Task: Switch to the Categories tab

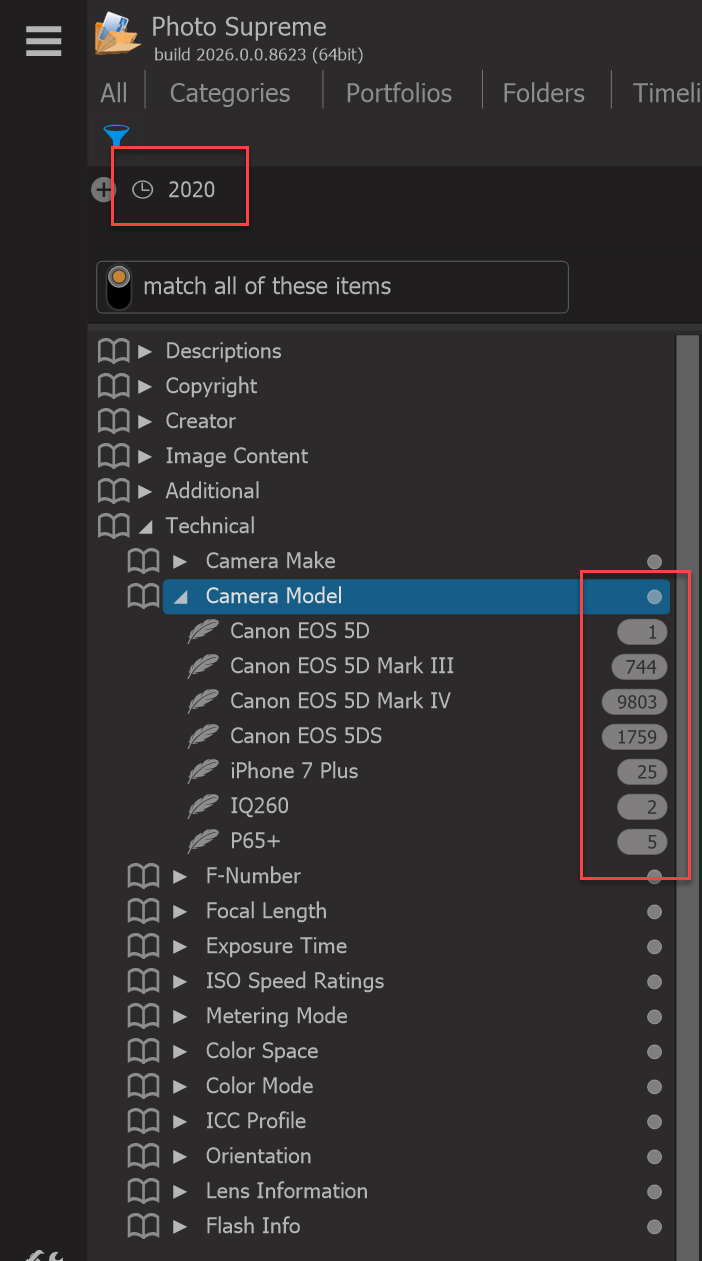Action: (x=230, y=93)
